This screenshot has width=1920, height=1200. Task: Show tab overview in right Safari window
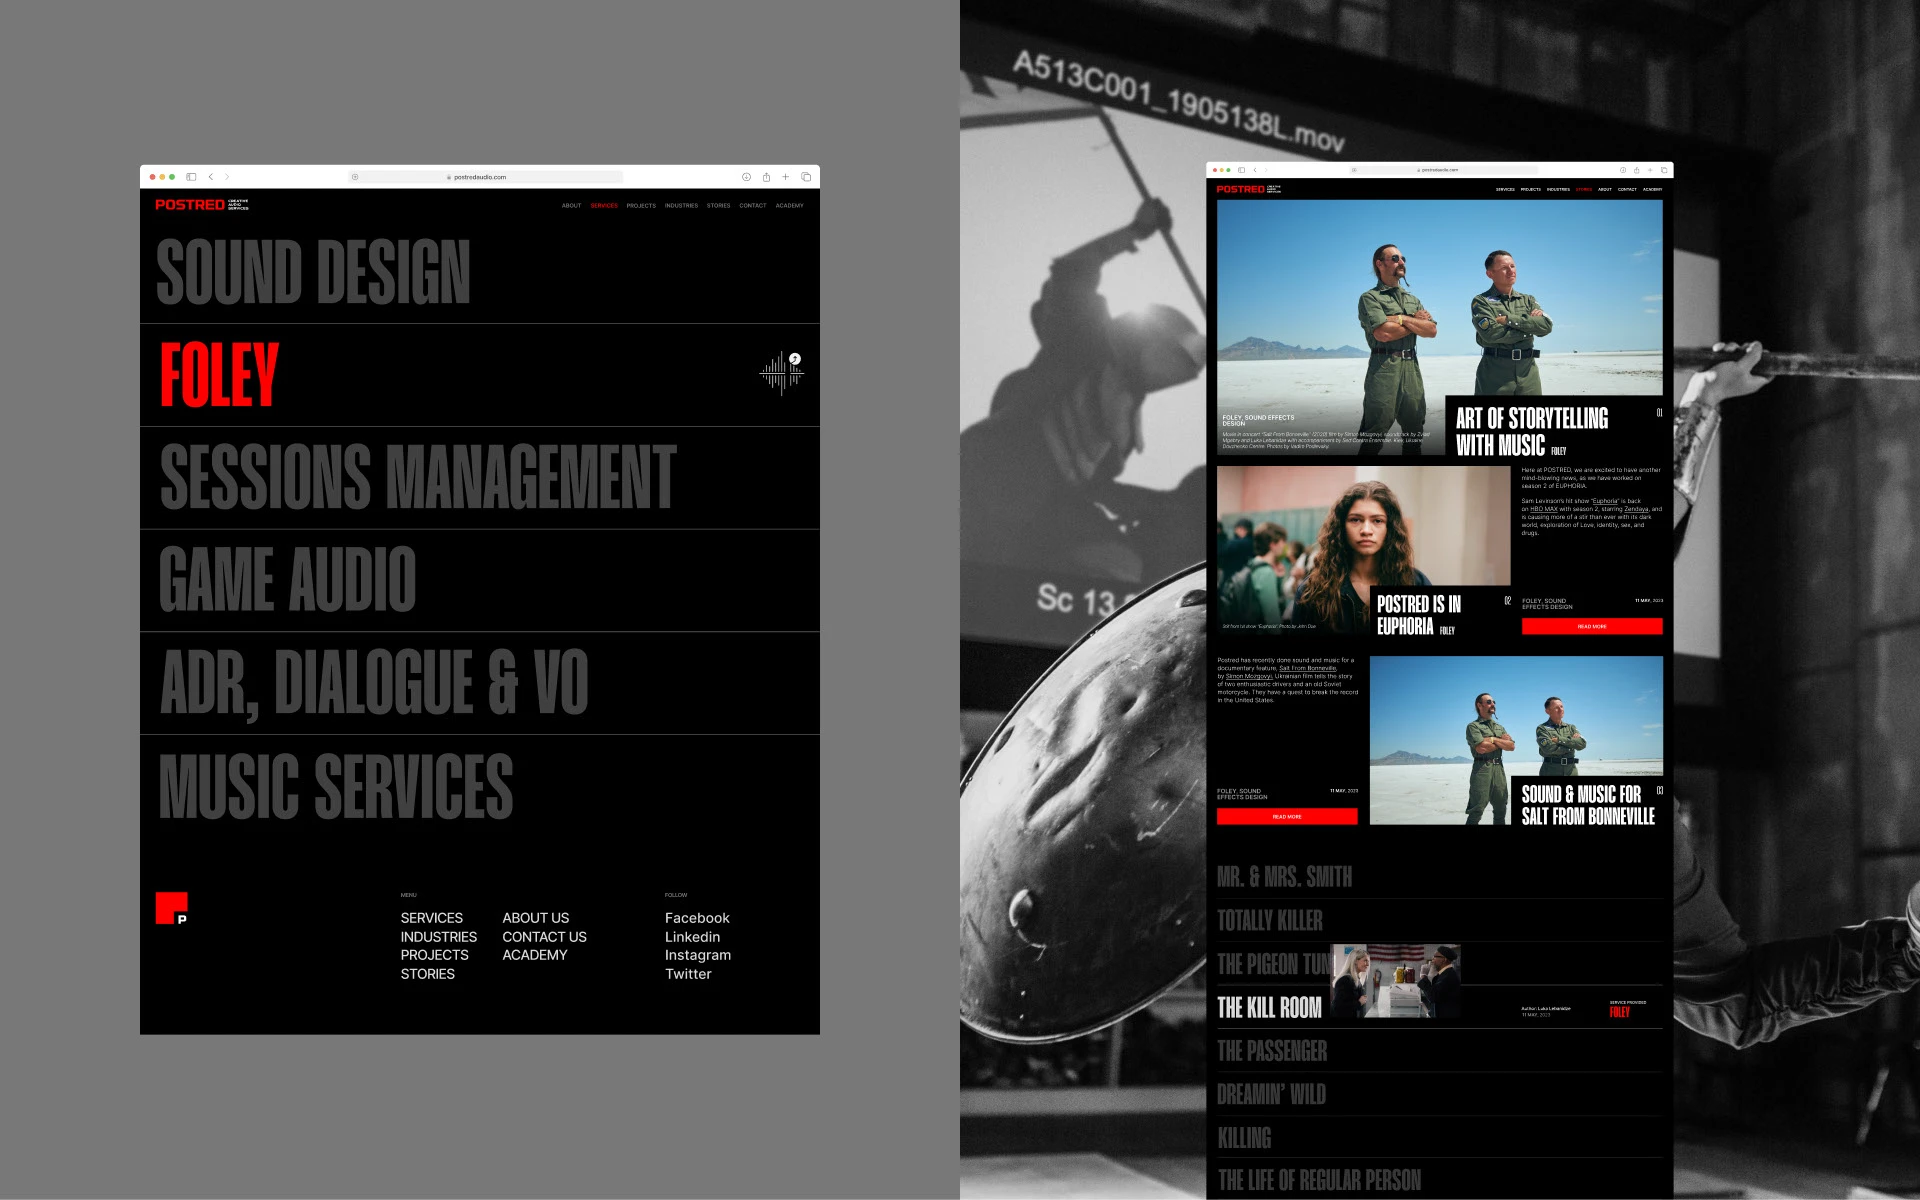pyautogui.click(x=1664, y=170)
